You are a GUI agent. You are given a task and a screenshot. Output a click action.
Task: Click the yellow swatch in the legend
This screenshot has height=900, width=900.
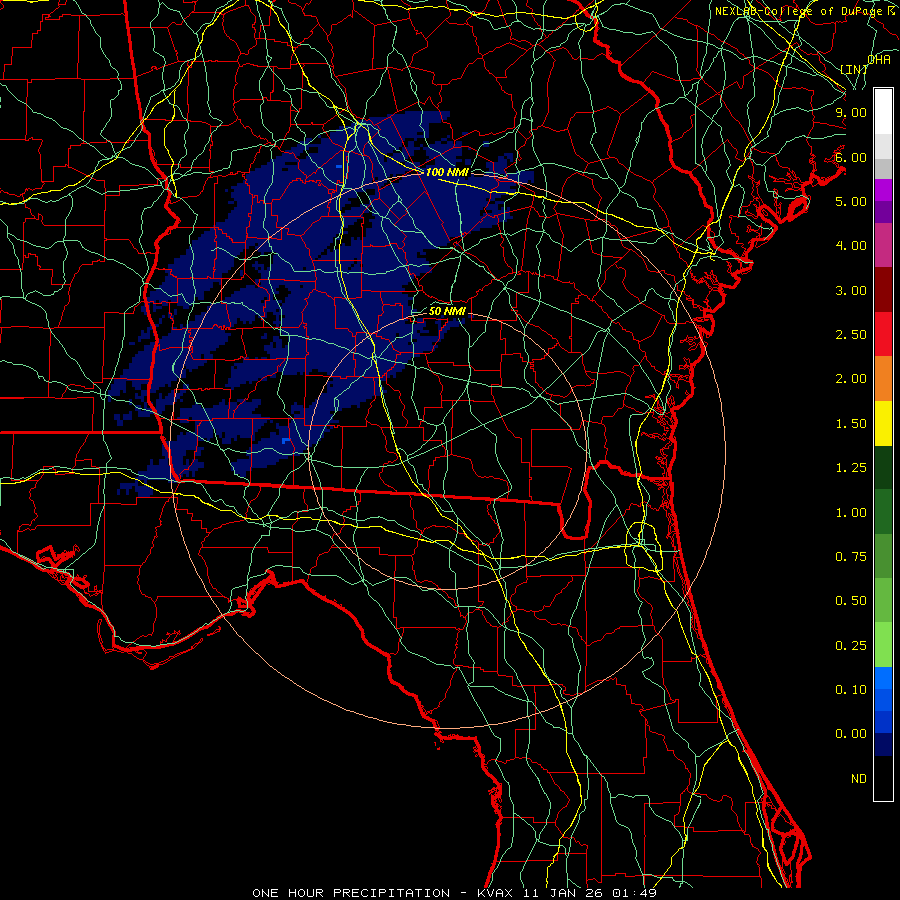point(883,423)
